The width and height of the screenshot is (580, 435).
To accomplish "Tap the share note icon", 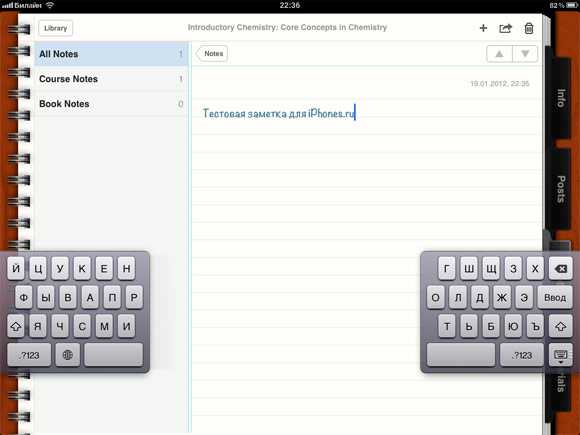I will pyautogui.click(x=505, y=28).
